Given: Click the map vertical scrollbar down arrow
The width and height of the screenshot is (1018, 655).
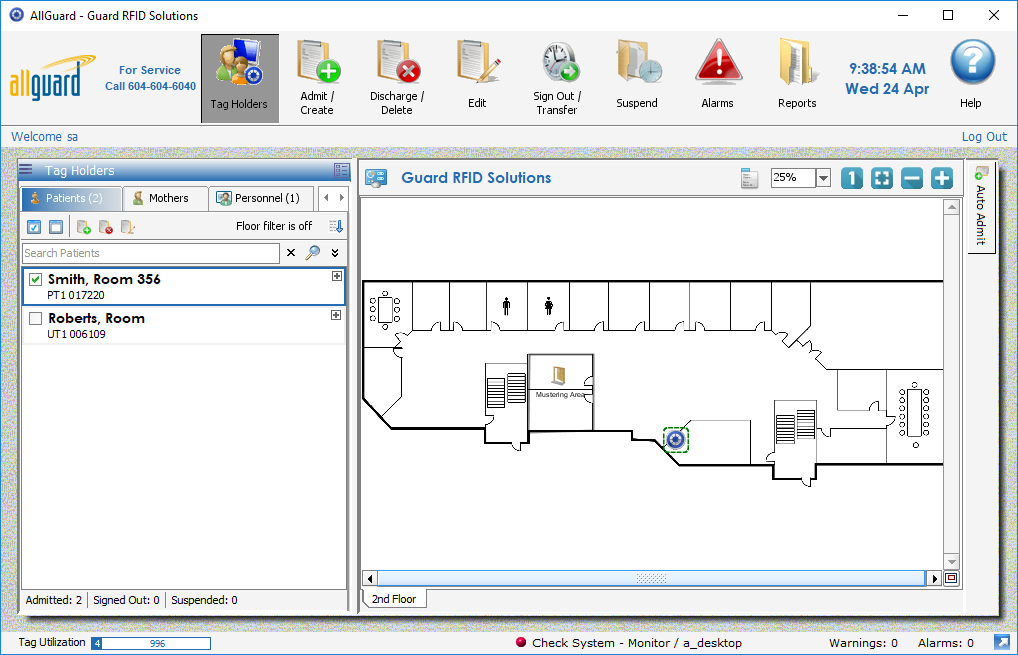Looking at the screenshot, I should (952, 562).
